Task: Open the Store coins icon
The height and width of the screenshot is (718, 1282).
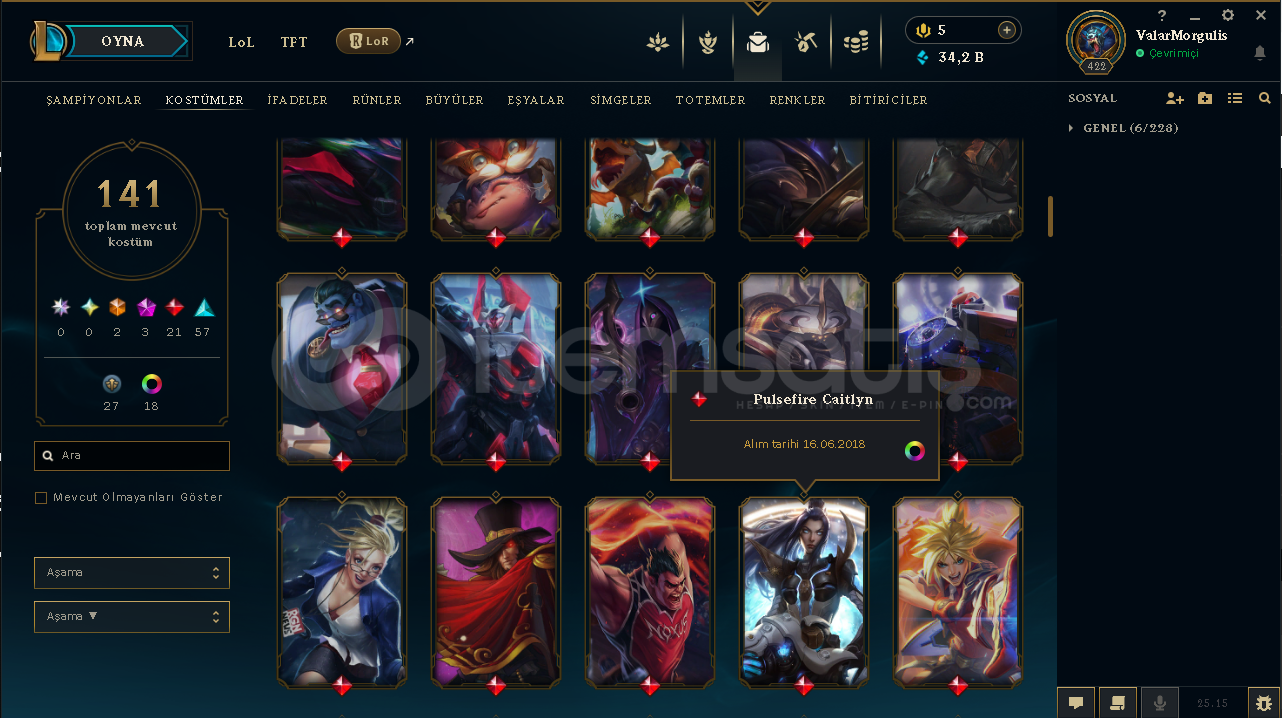Action: click(855, 42)
